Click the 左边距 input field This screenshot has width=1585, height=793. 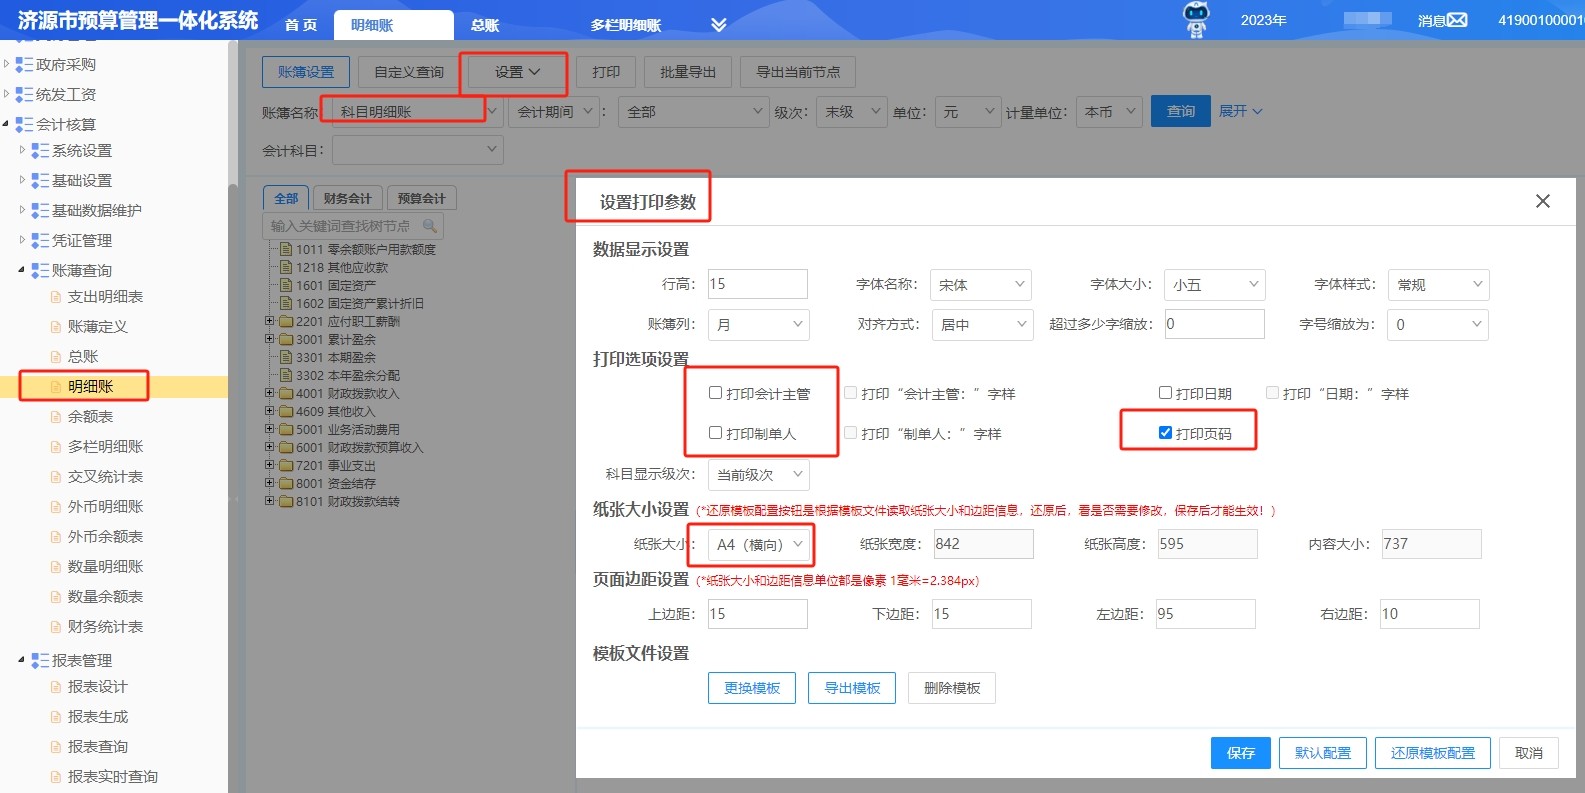click(1205, 614)
